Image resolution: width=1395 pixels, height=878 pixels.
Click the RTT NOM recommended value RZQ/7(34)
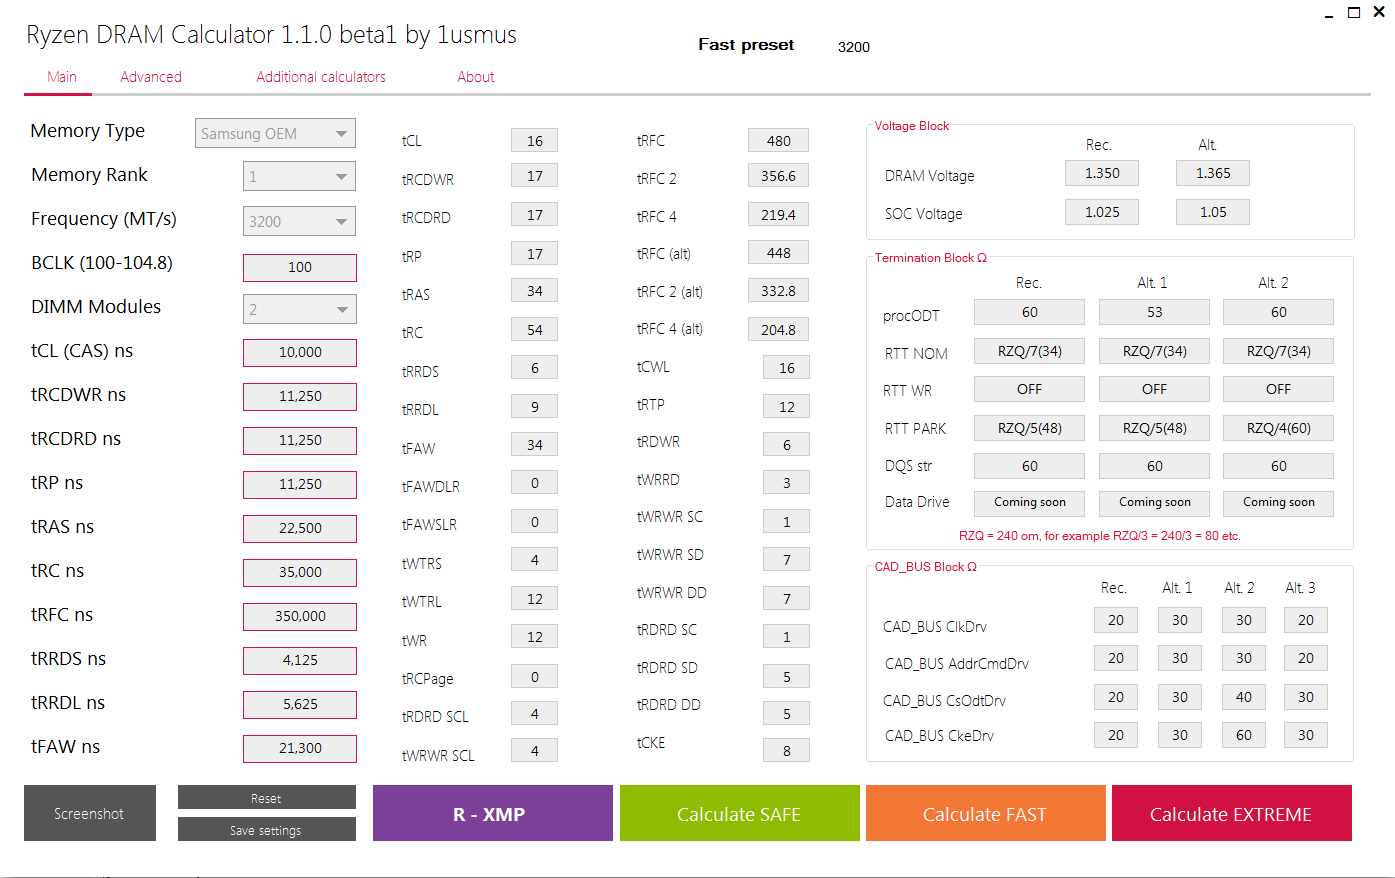pos(1030,351)
